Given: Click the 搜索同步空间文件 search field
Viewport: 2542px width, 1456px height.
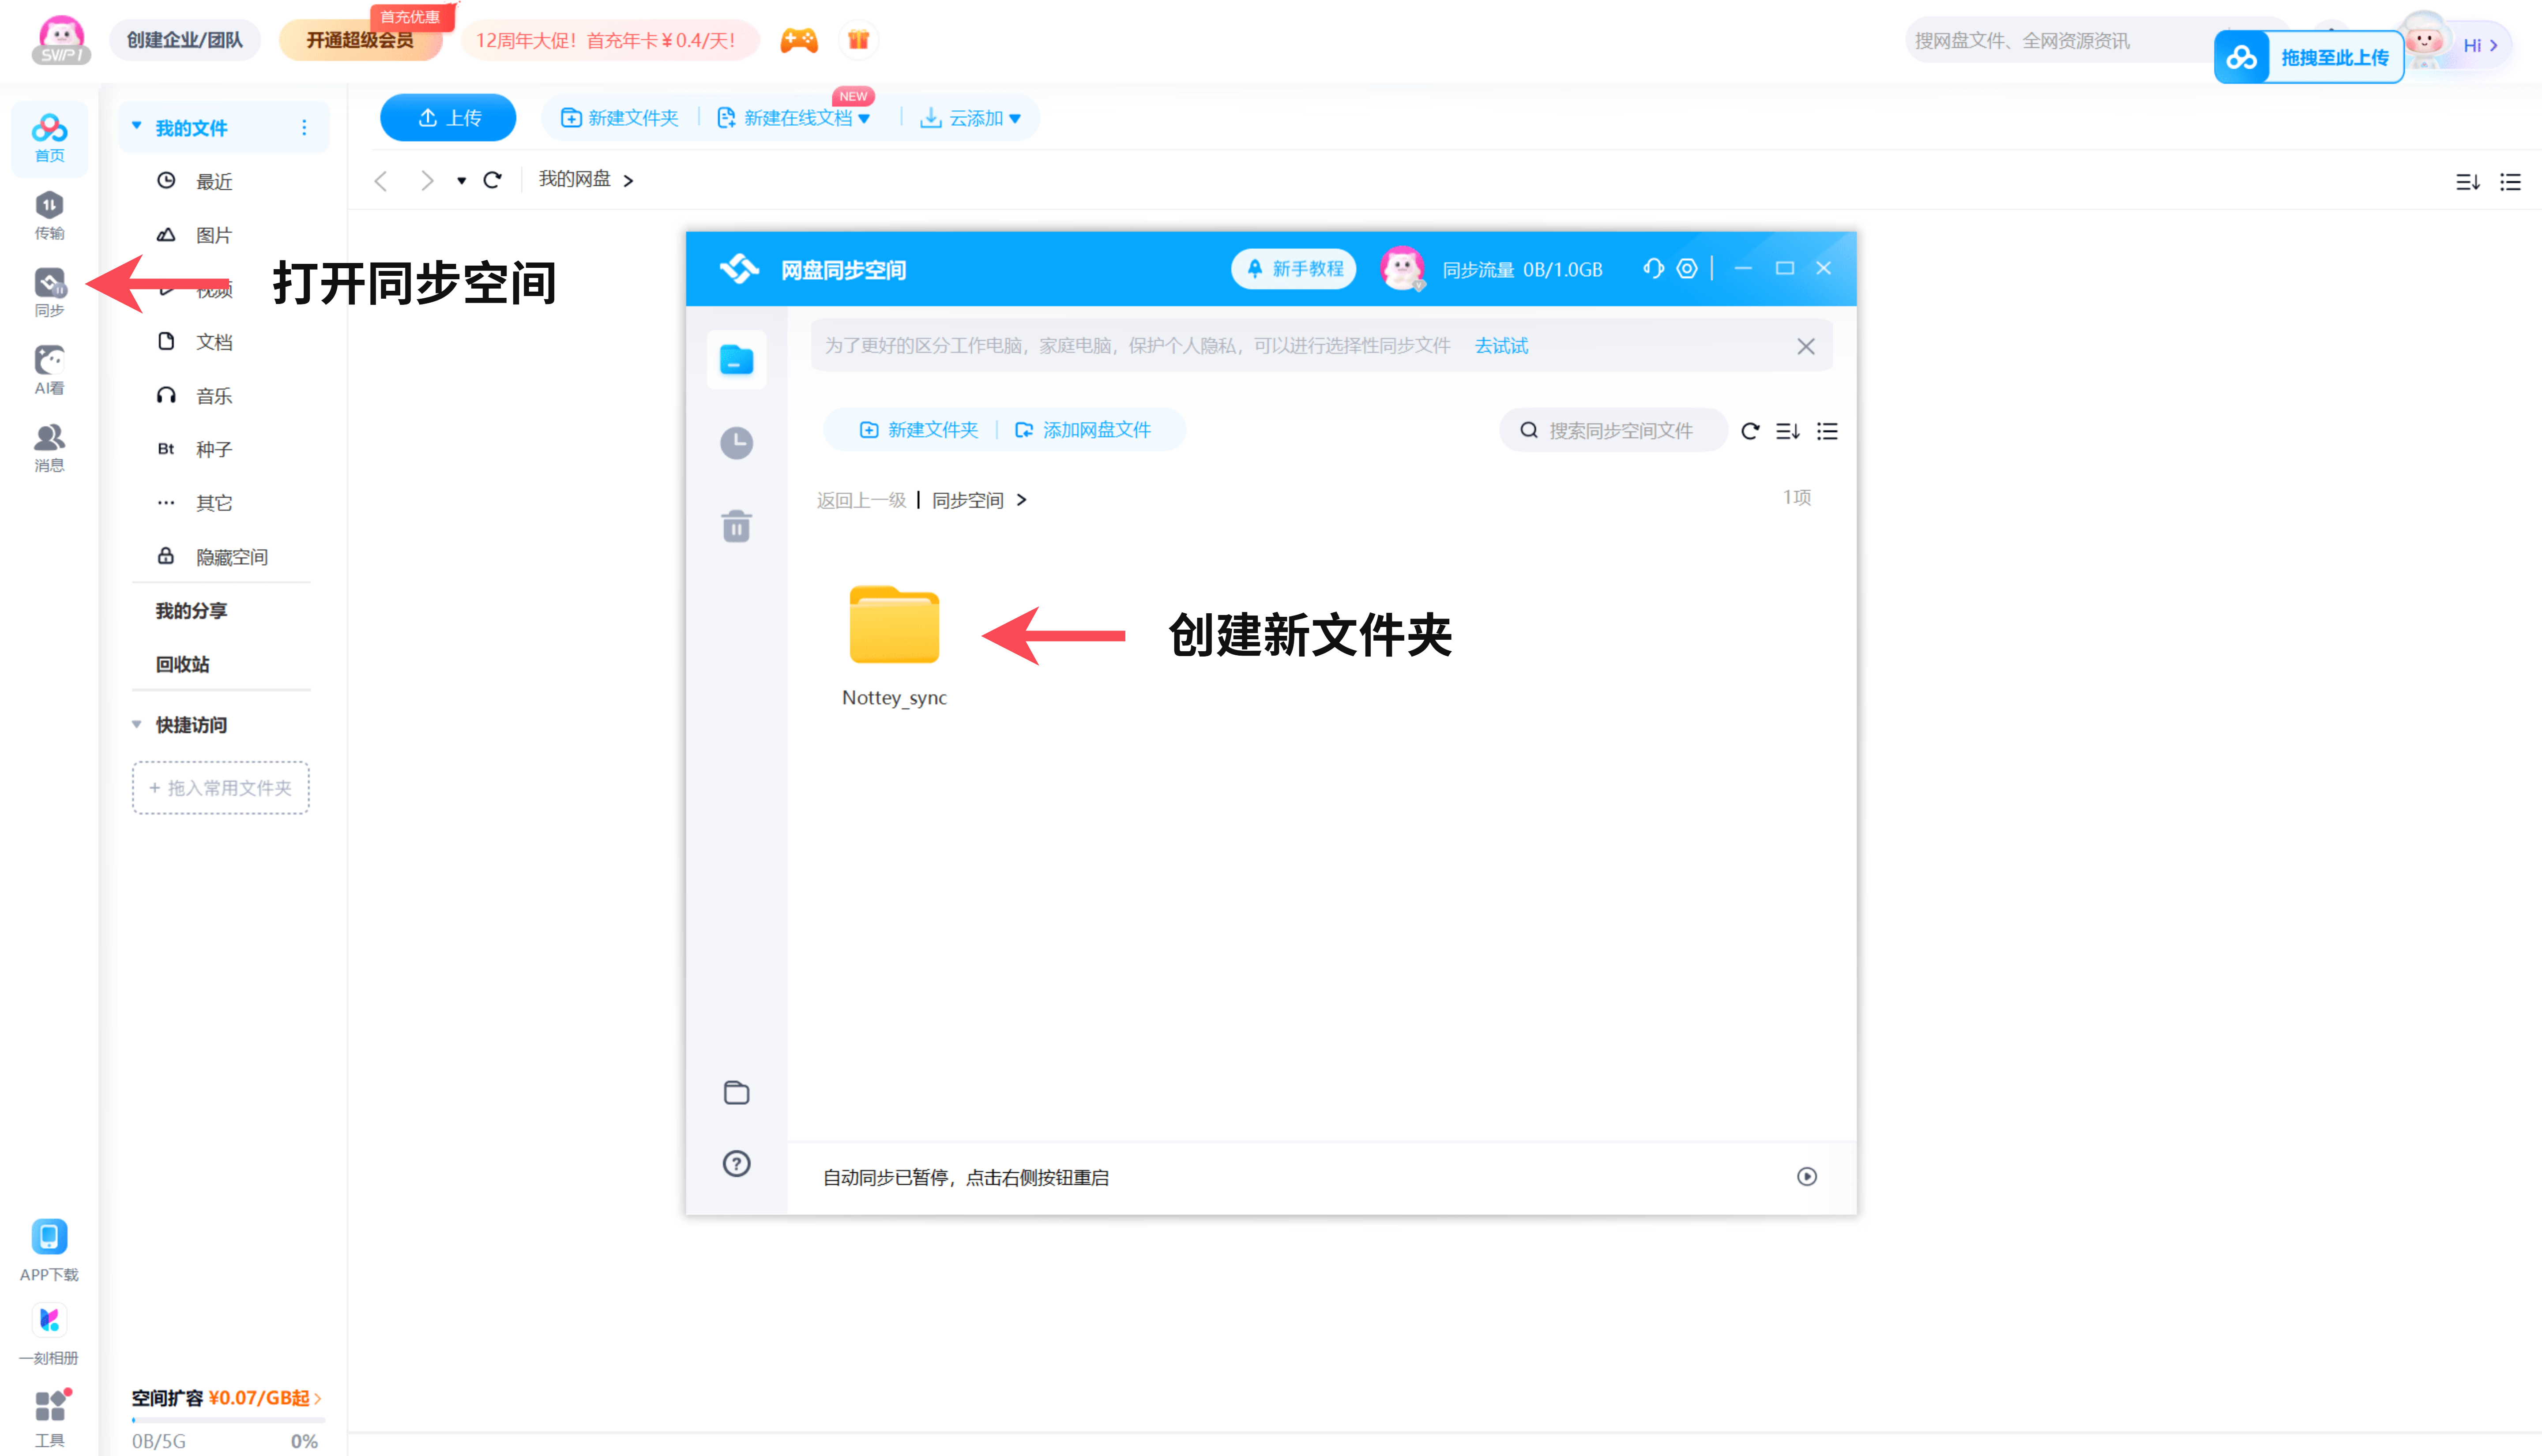Looking at the screenshot, I should point(1613,430).
